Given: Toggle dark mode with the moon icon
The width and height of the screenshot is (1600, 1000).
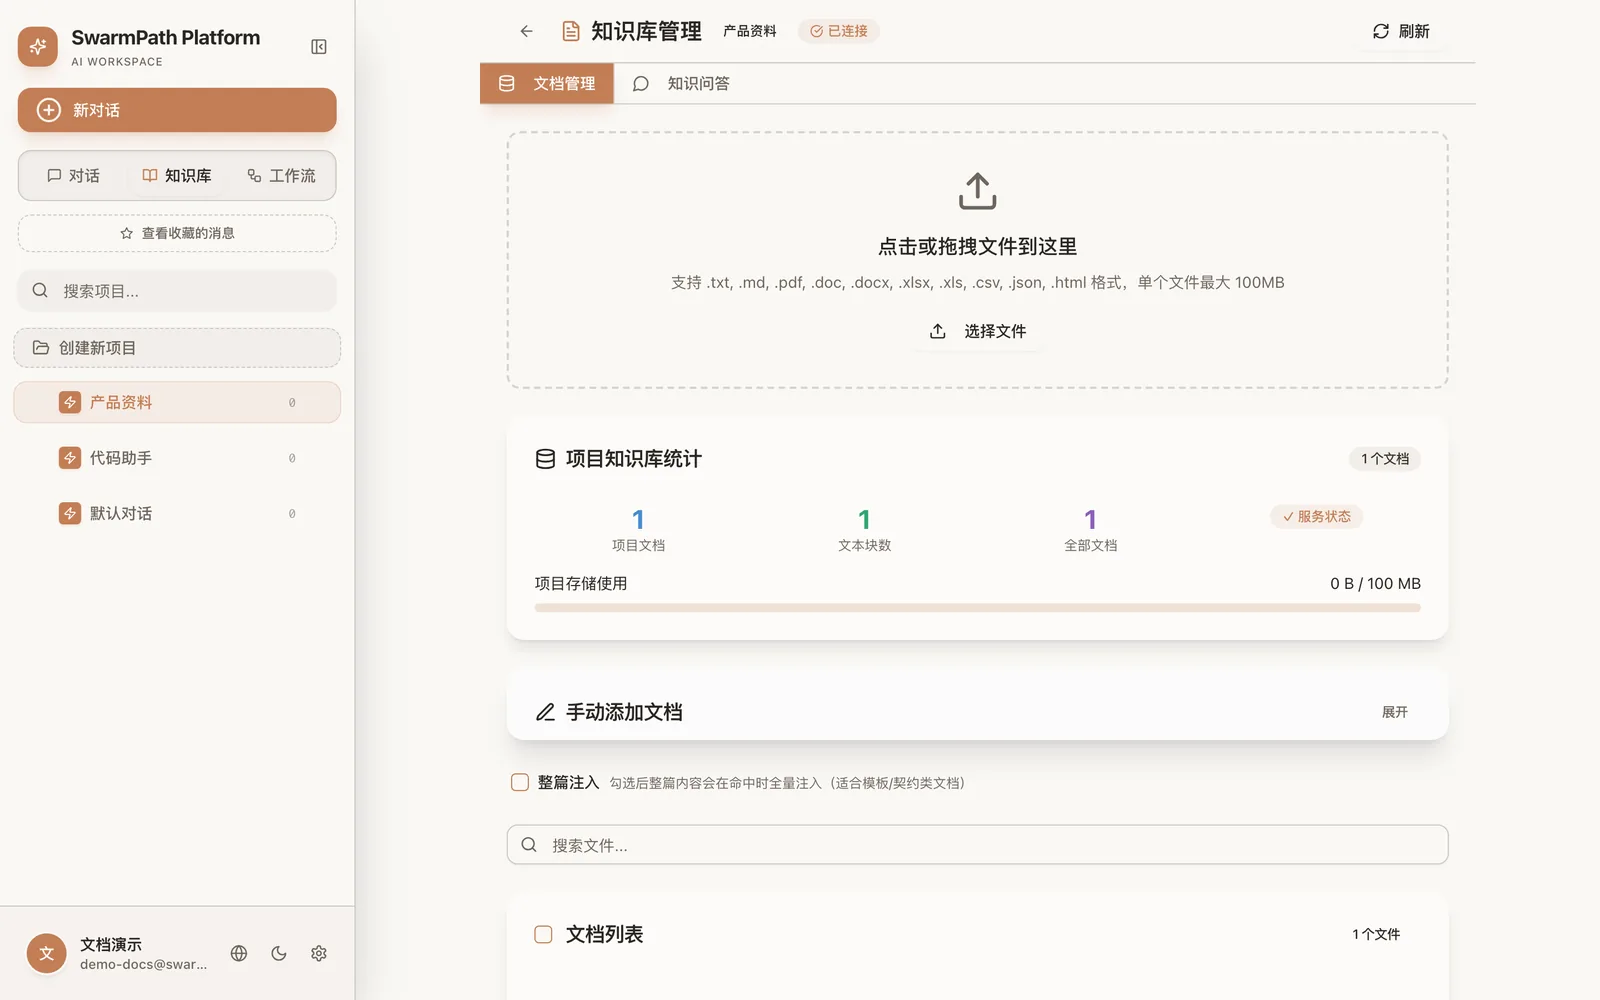Looking at the screenshot, I should click(279, 953).
